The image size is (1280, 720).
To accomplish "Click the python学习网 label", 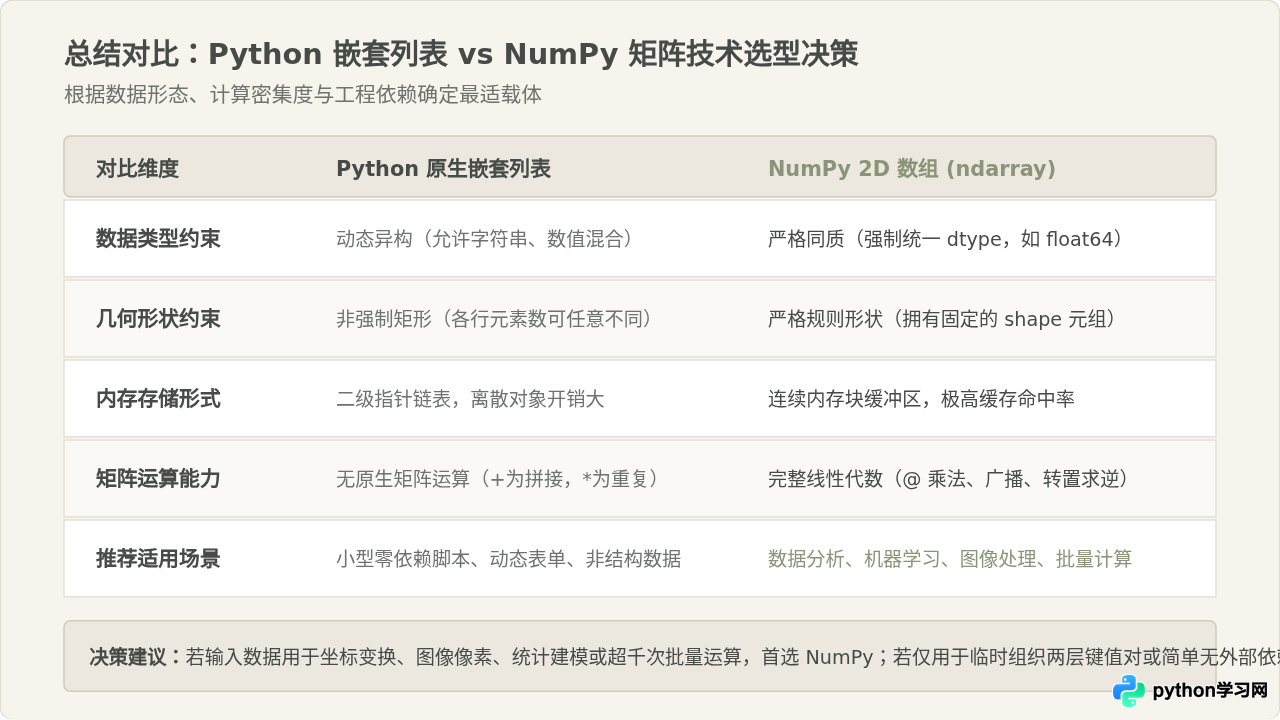I will point(1210,691).
